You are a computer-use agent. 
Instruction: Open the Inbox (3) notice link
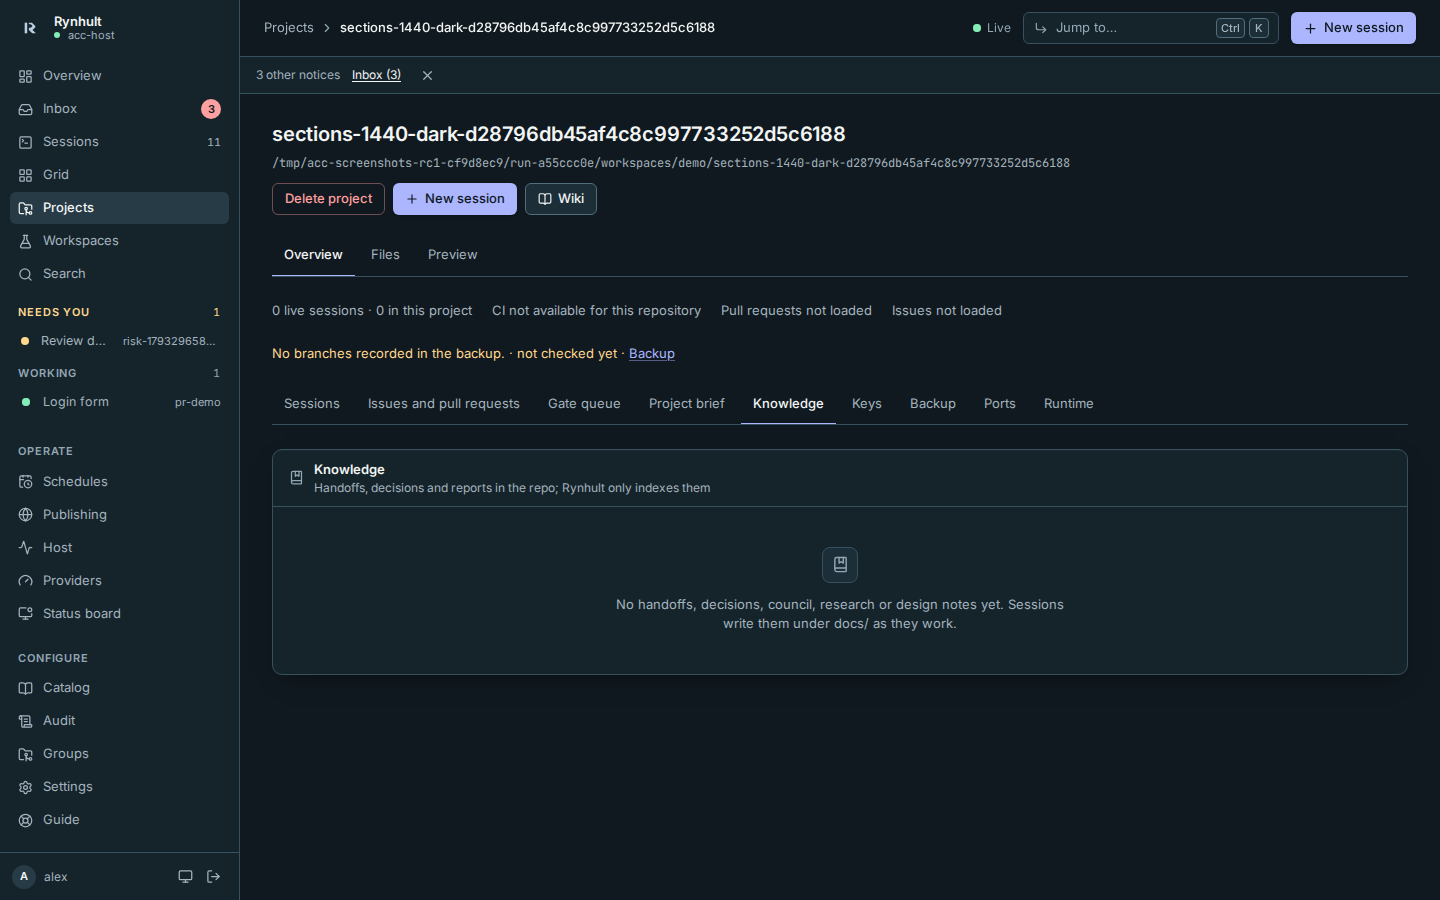point(376,75)
